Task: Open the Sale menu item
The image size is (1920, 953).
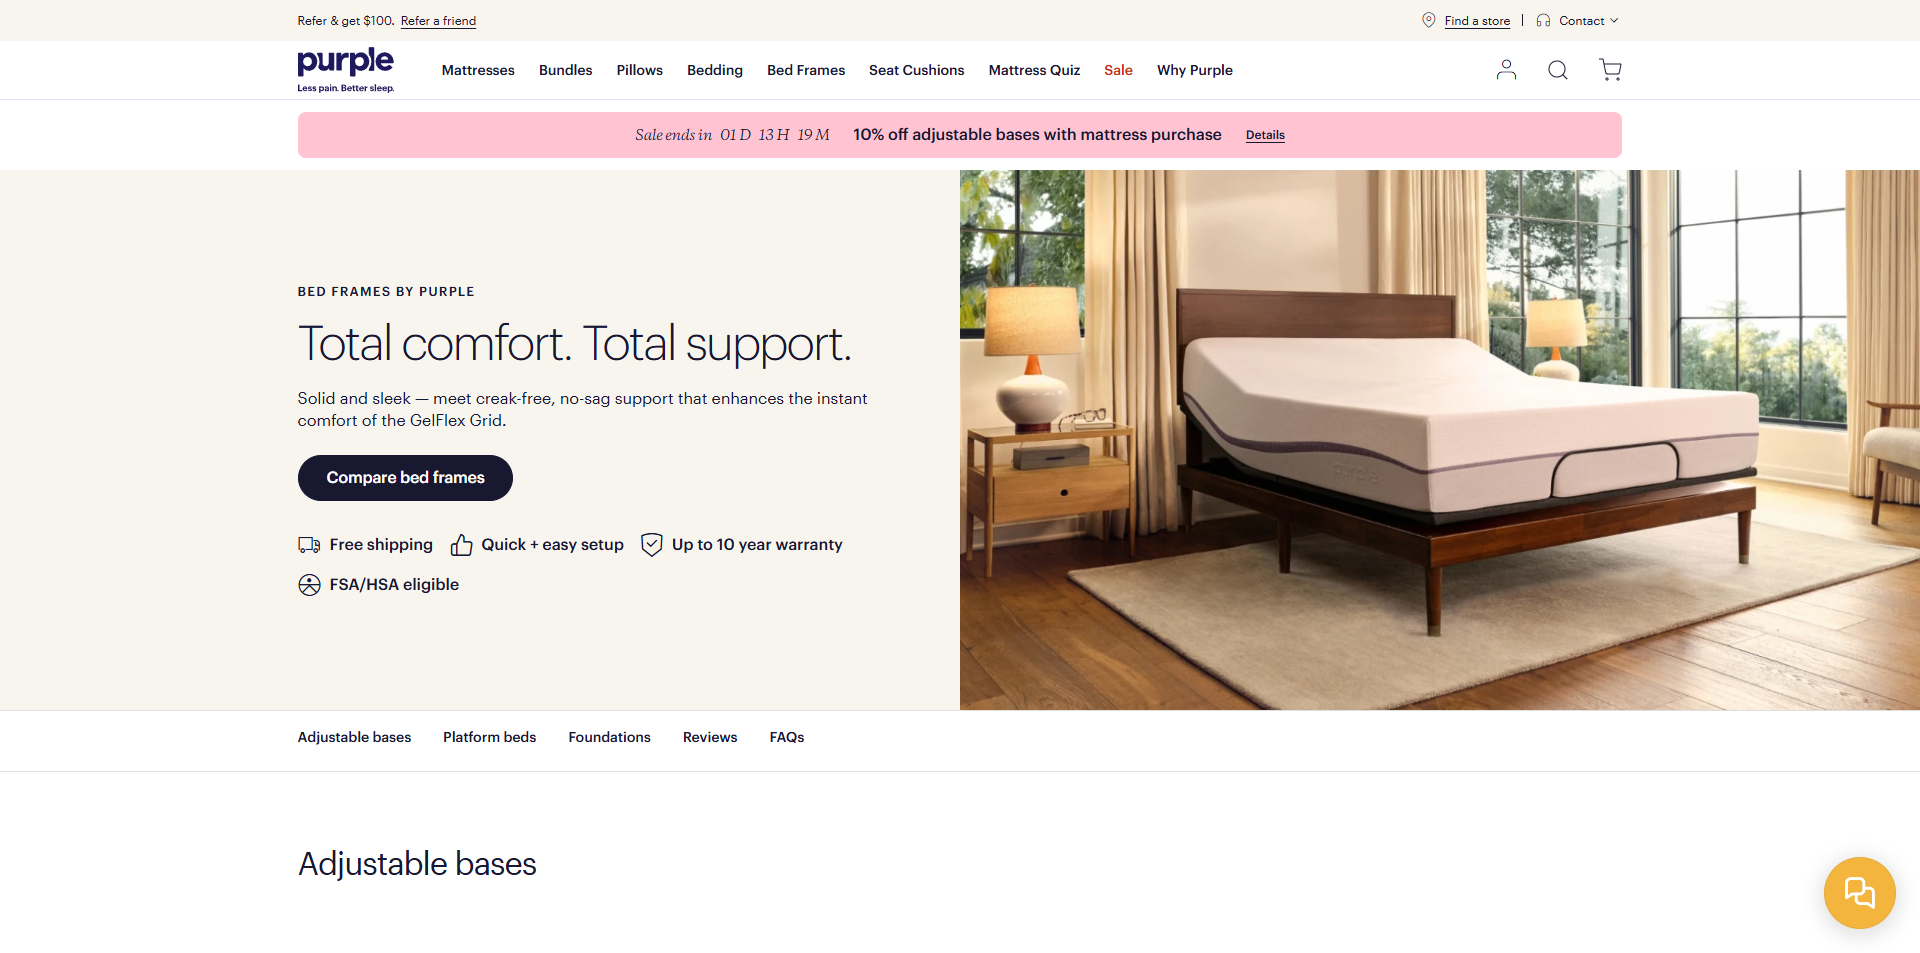Action: 1118,70
